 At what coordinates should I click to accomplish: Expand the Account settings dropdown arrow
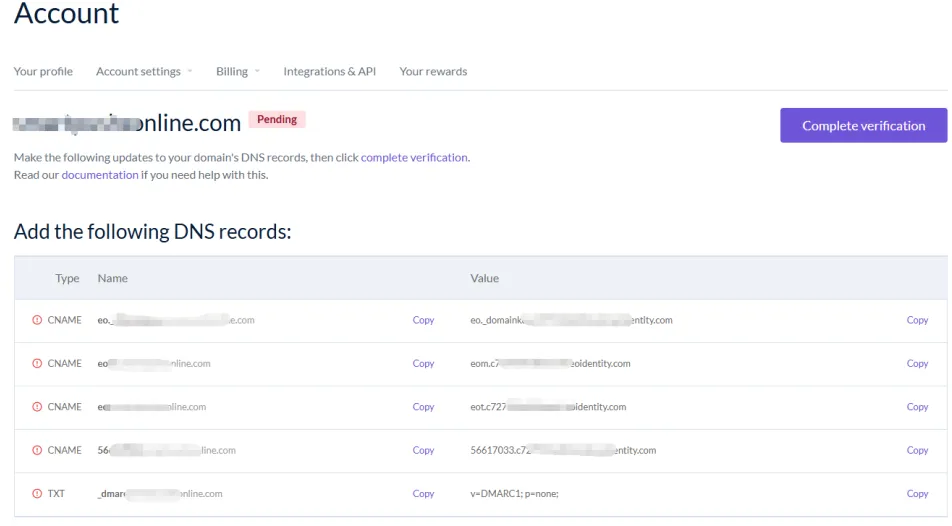pyautogui.click(x=190, y=72)
